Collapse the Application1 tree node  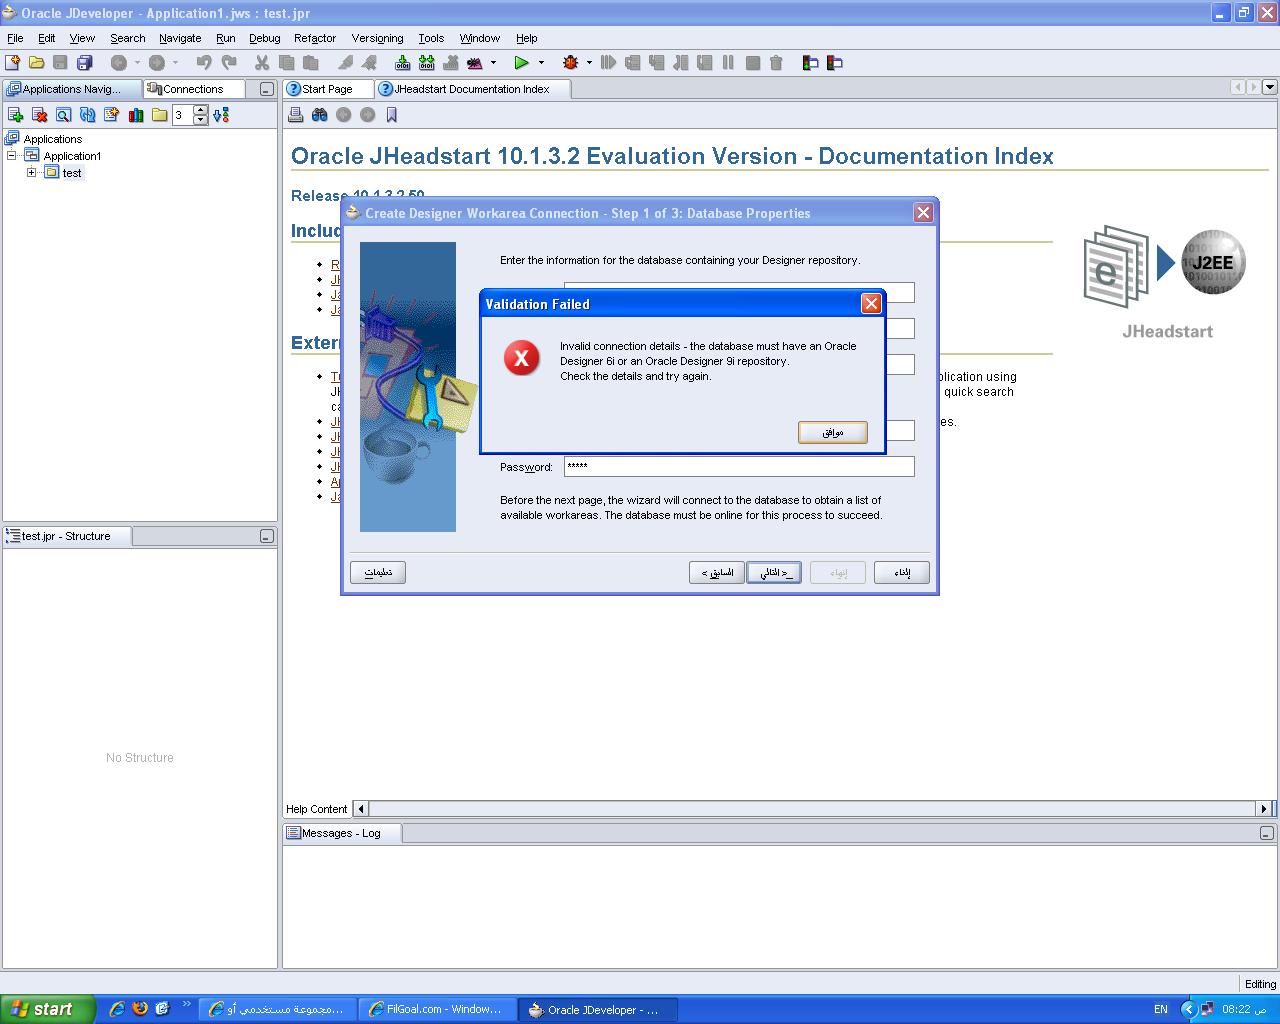coord(12,156)
